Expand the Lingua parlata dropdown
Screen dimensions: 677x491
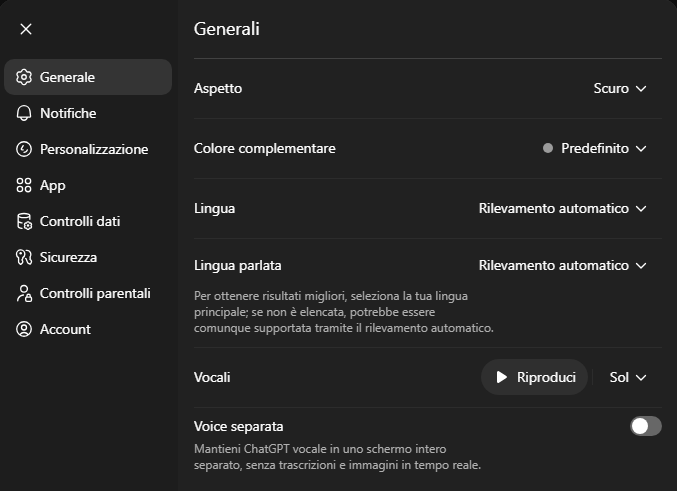[x=563, y=265]
